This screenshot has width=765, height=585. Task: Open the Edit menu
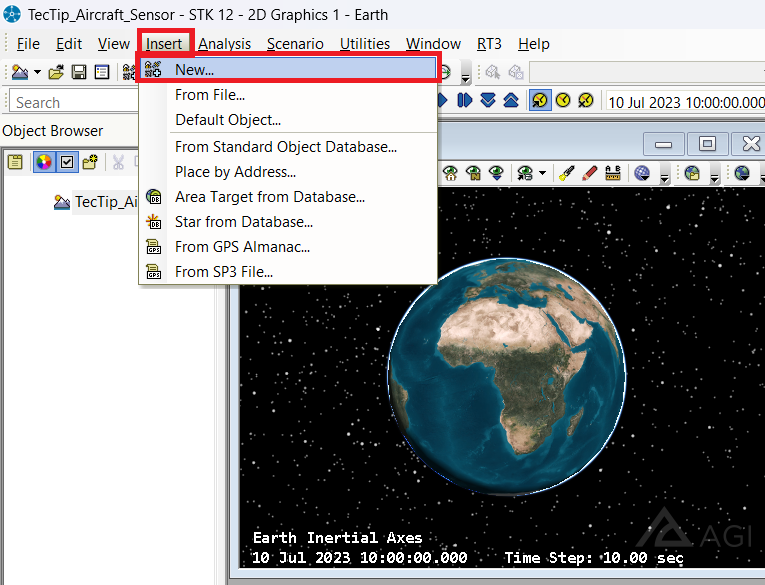click(69, 44)
